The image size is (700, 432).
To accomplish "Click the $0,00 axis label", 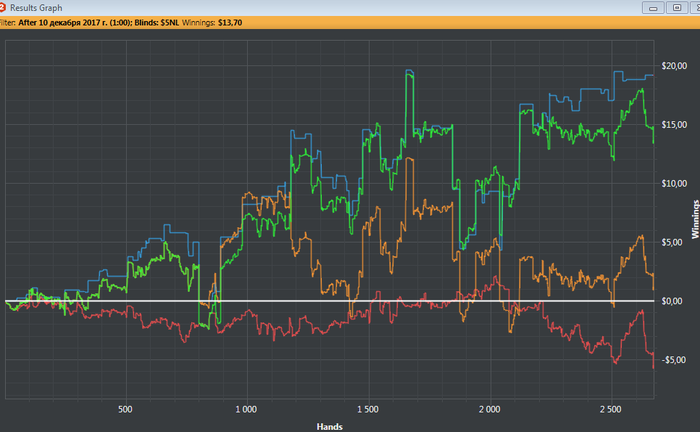I will click(674, 301).
